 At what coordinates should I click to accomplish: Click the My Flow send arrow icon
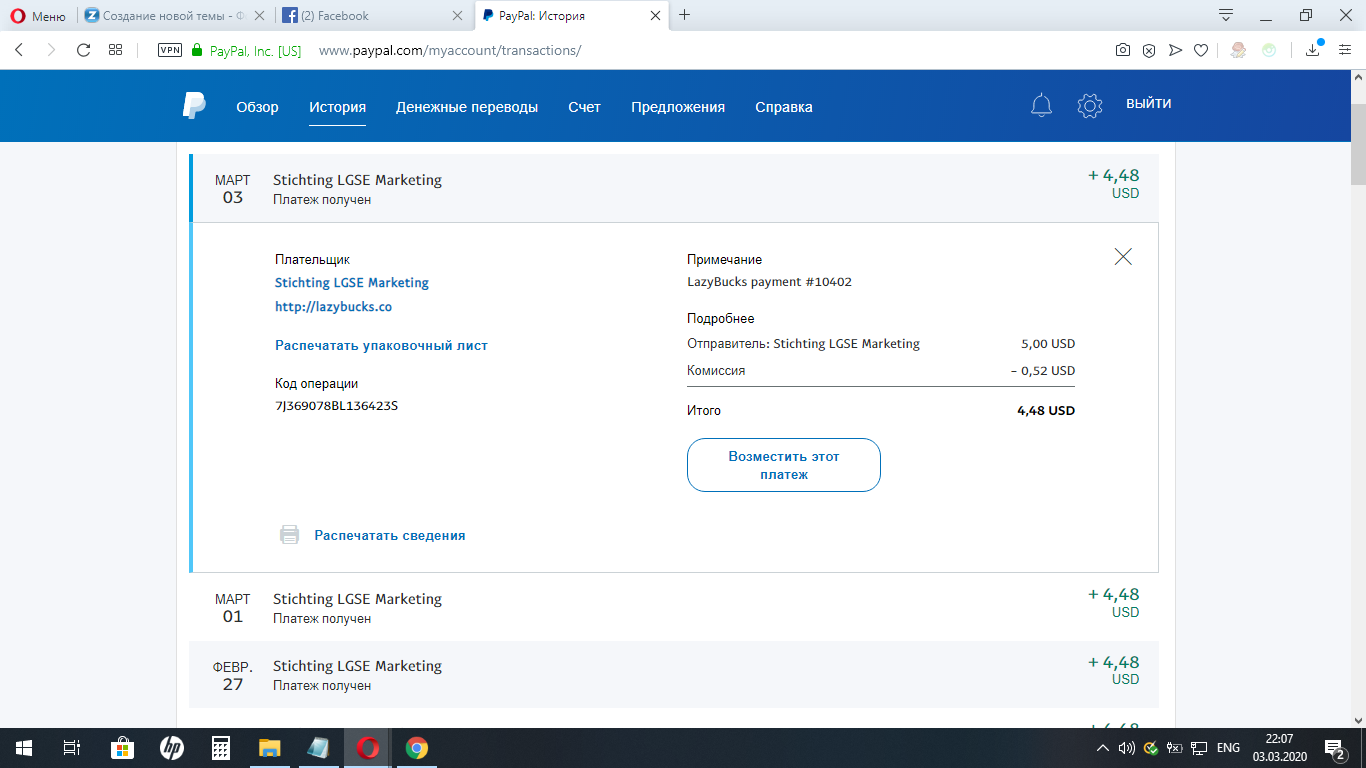coord(1175,50)
